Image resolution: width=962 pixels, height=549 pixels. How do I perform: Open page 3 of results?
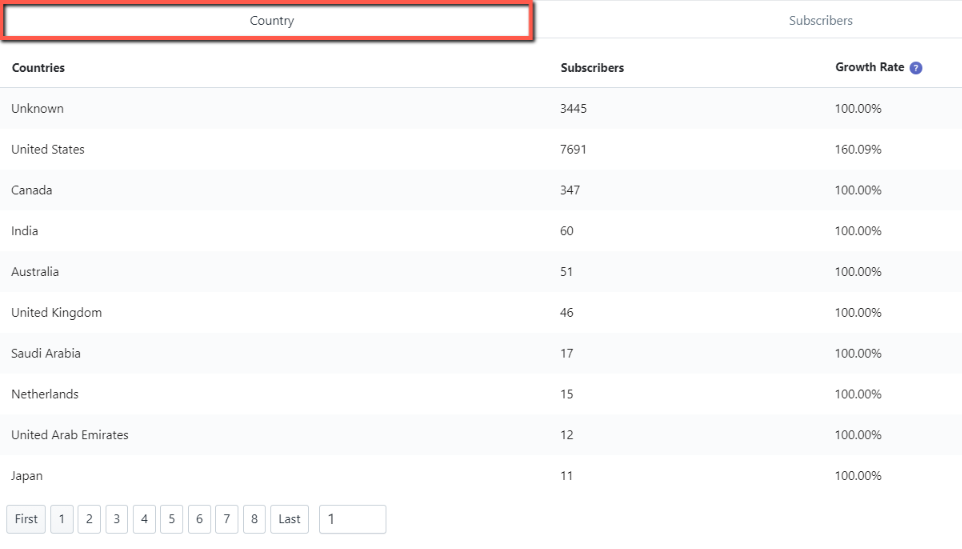tap(117, 519)
